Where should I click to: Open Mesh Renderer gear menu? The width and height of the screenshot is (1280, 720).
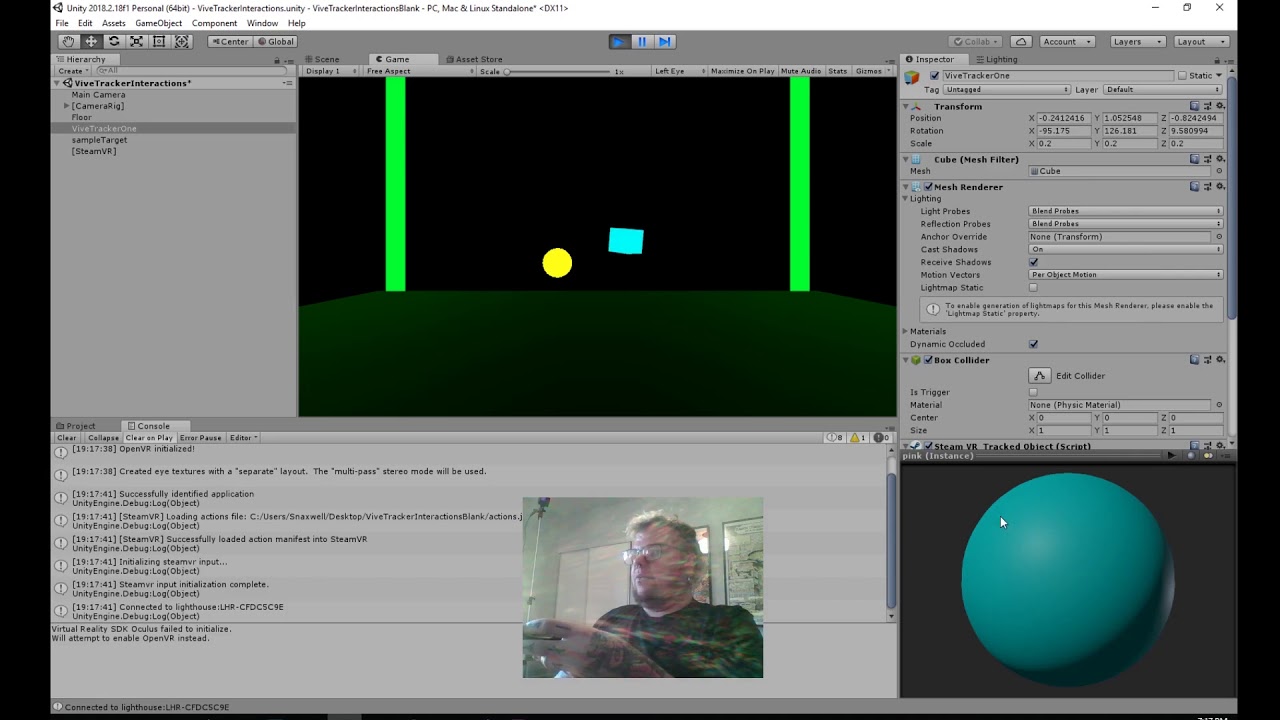tap(1219, 186)
